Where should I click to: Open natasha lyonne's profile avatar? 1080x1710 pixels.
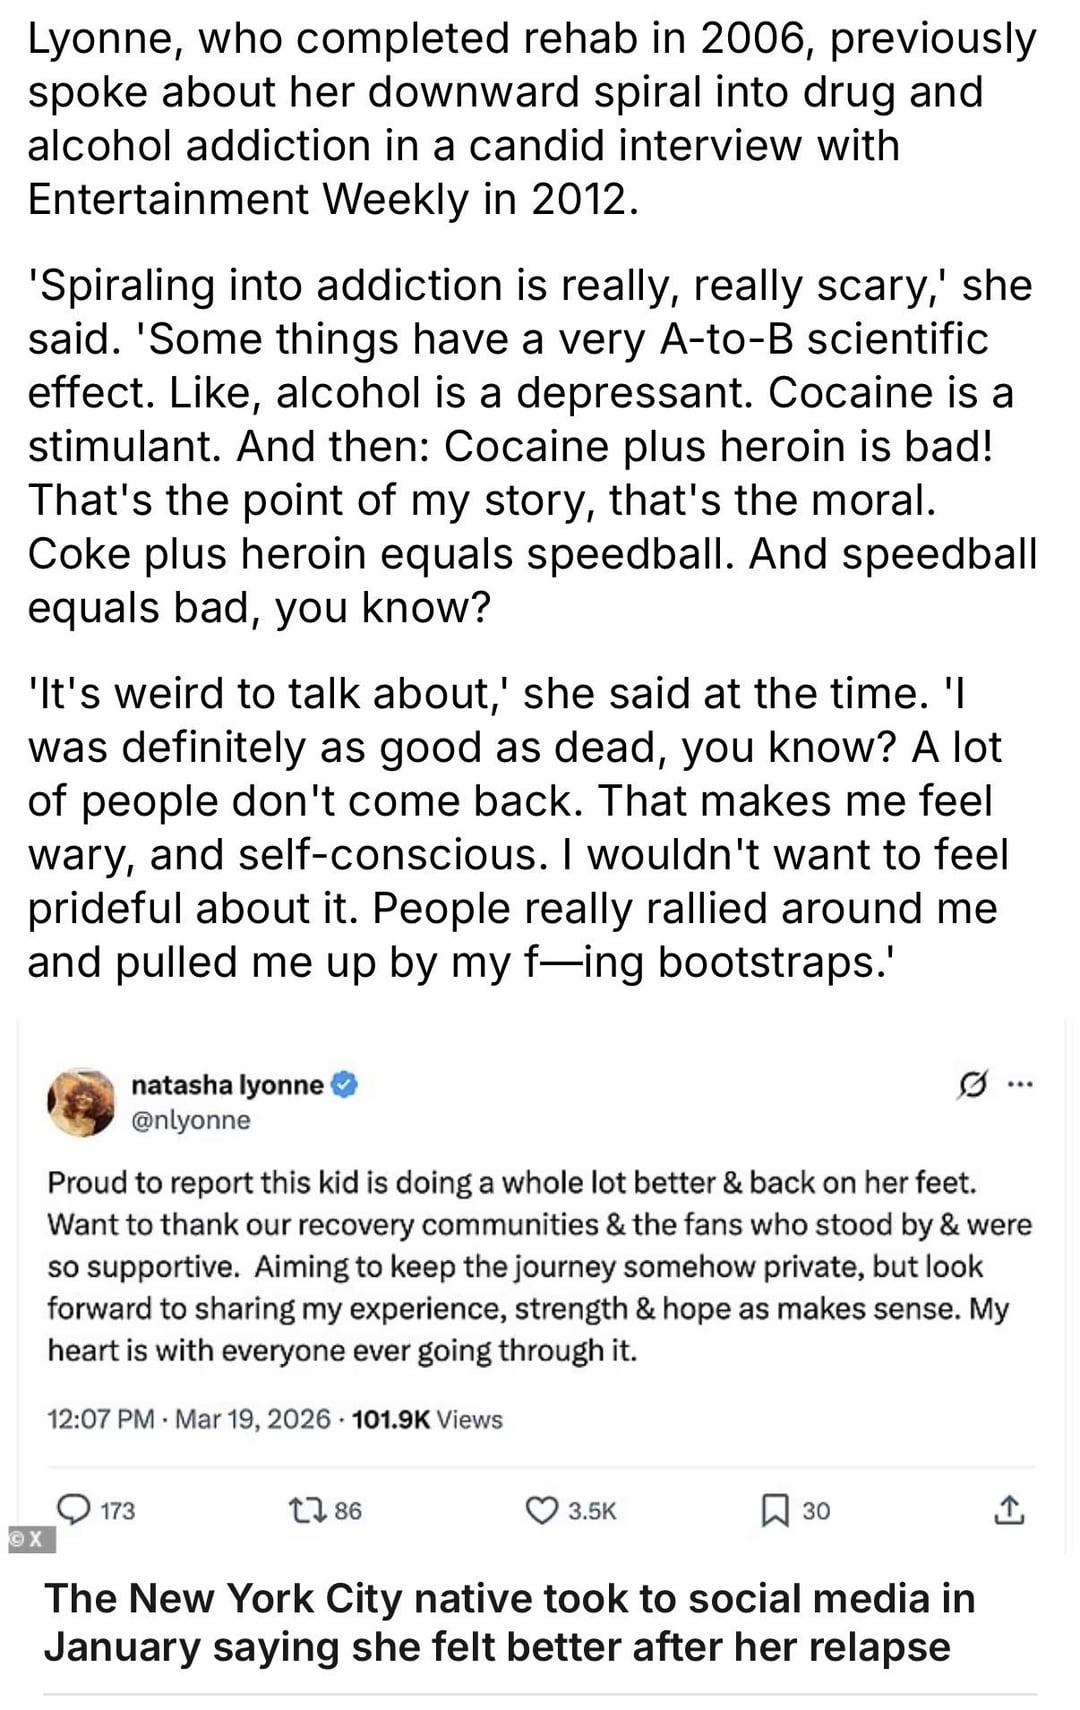[x=82, y=1101]
